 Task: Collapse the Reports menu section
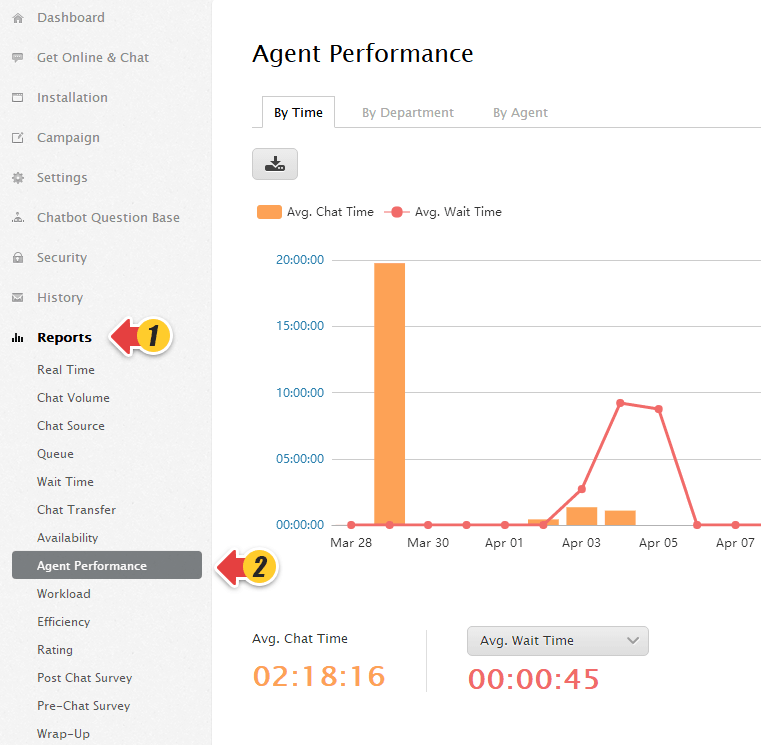[64, 338]
